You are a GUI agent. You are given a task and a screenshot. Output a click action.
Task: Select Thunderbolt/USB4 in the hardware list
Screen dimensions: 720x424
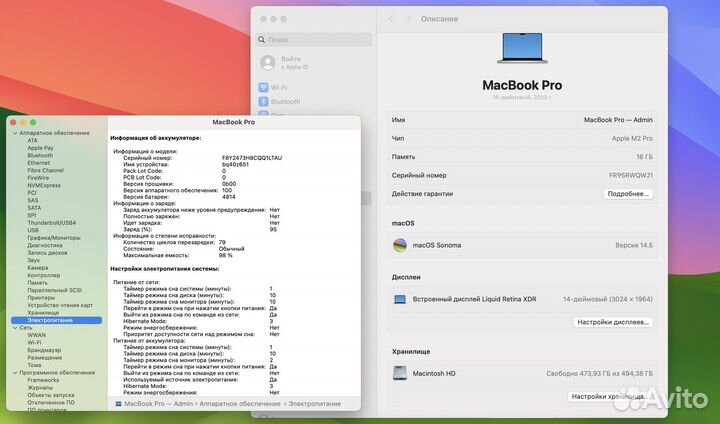[x=51, y=223]
